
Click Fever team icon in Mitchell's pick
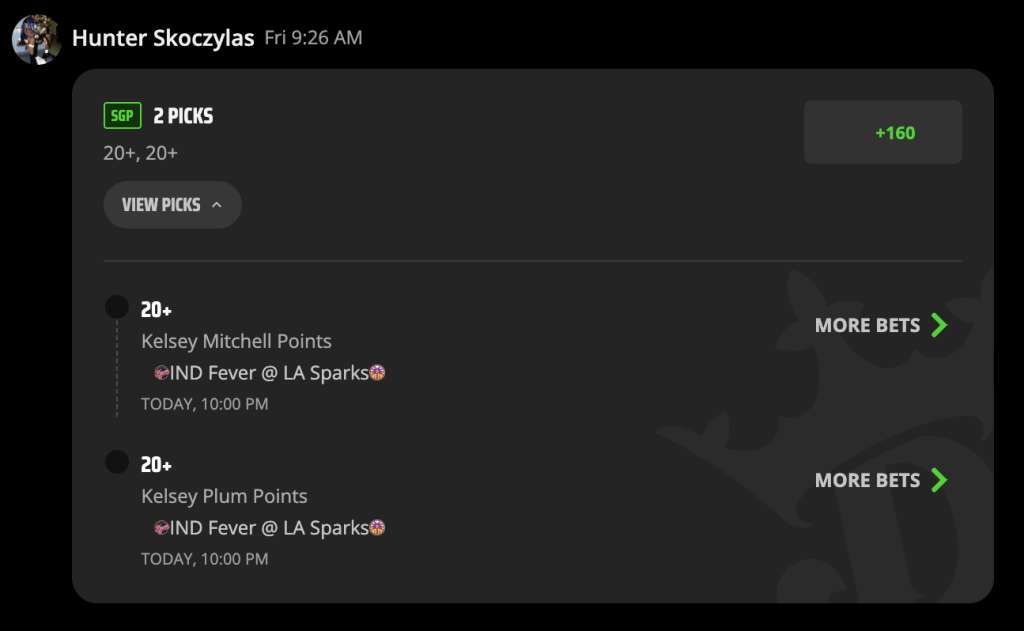point(162,374)
